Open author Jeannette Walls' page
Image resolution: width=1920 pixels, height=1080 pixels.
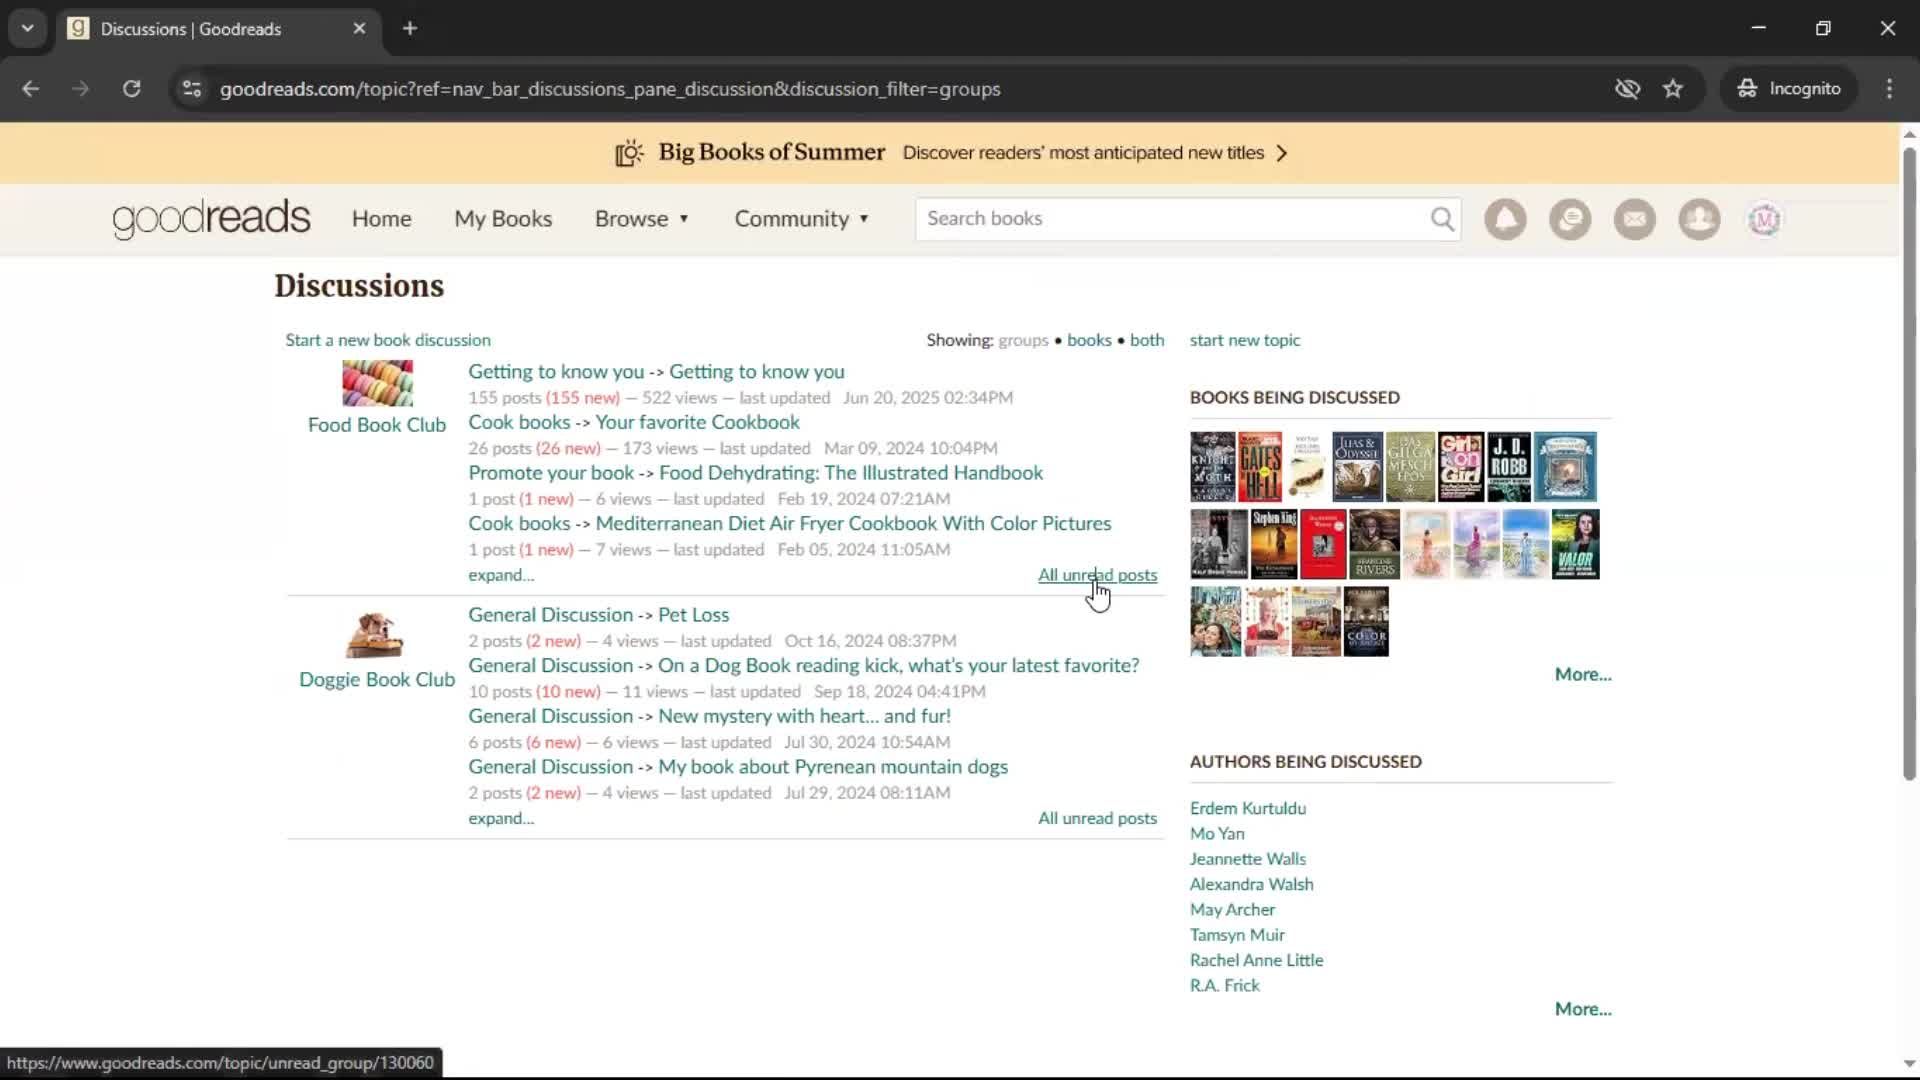[1247, 860]
